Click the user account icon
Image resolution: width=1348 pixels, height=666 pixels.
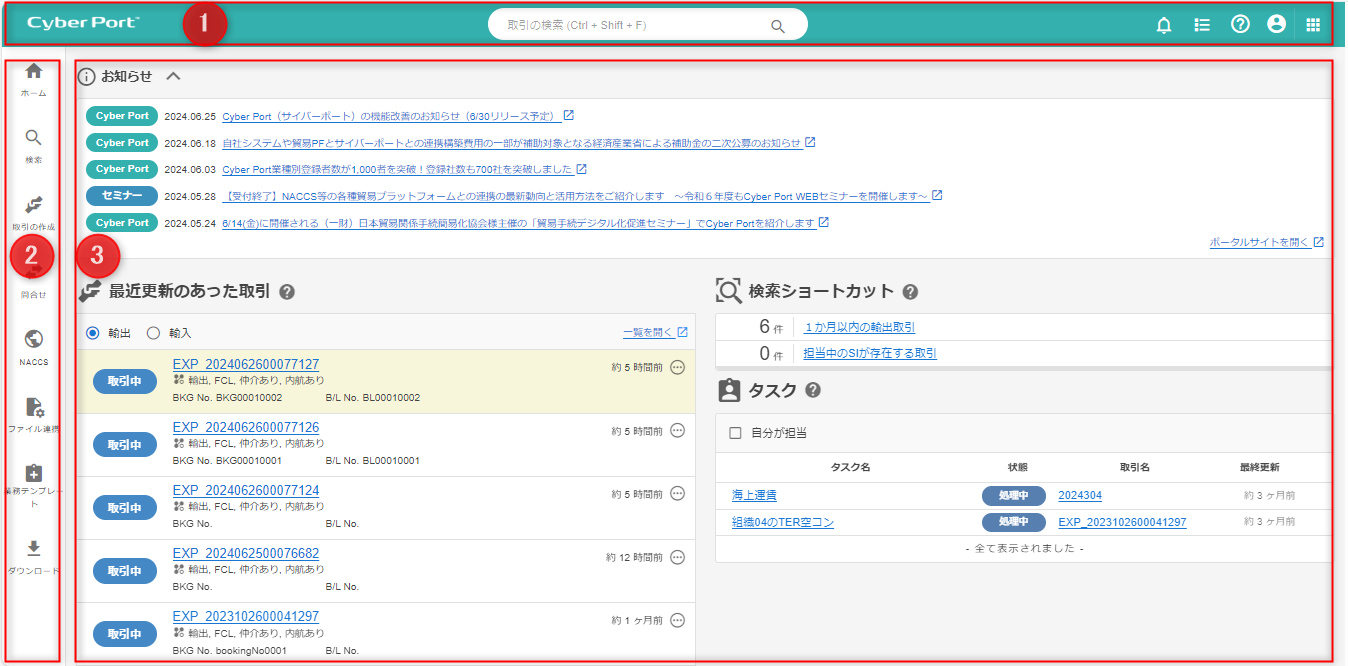point(1276,25)
